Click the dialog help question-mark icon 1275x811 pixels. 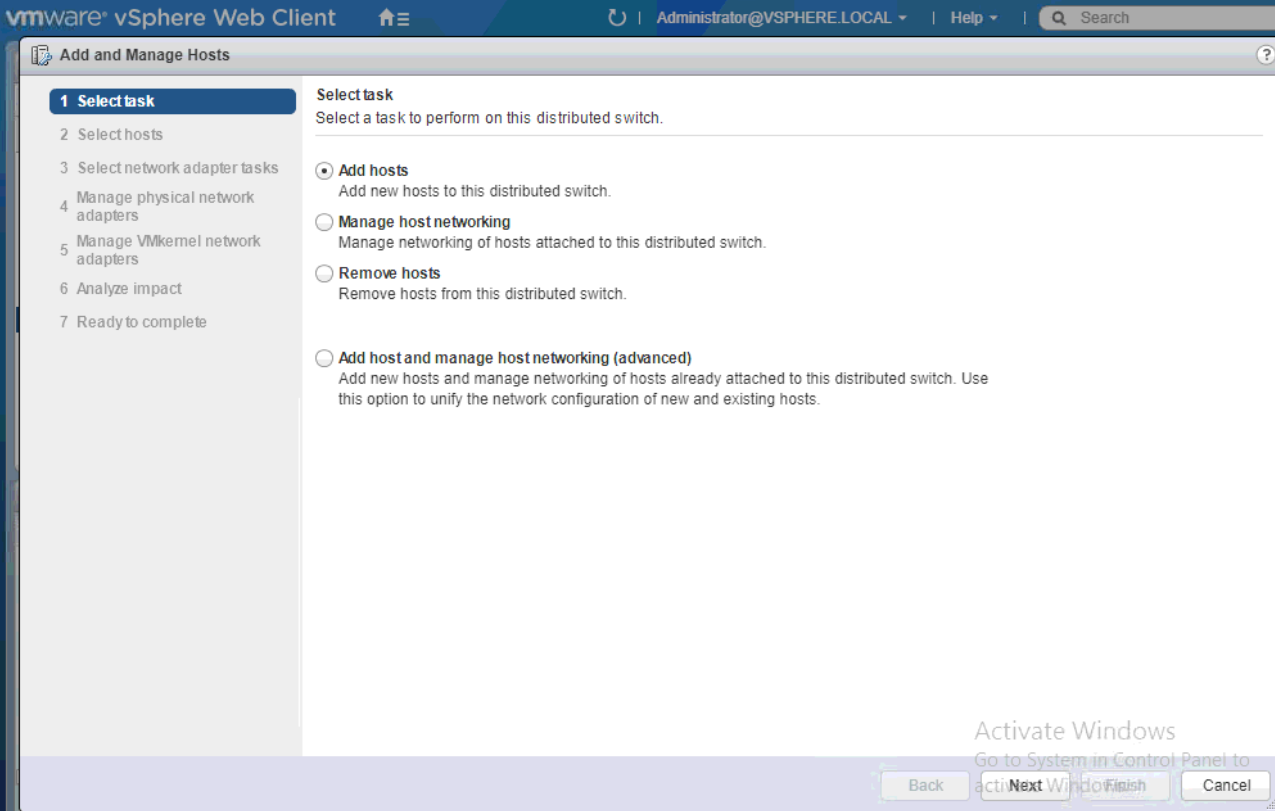(x=1265, y=55)
